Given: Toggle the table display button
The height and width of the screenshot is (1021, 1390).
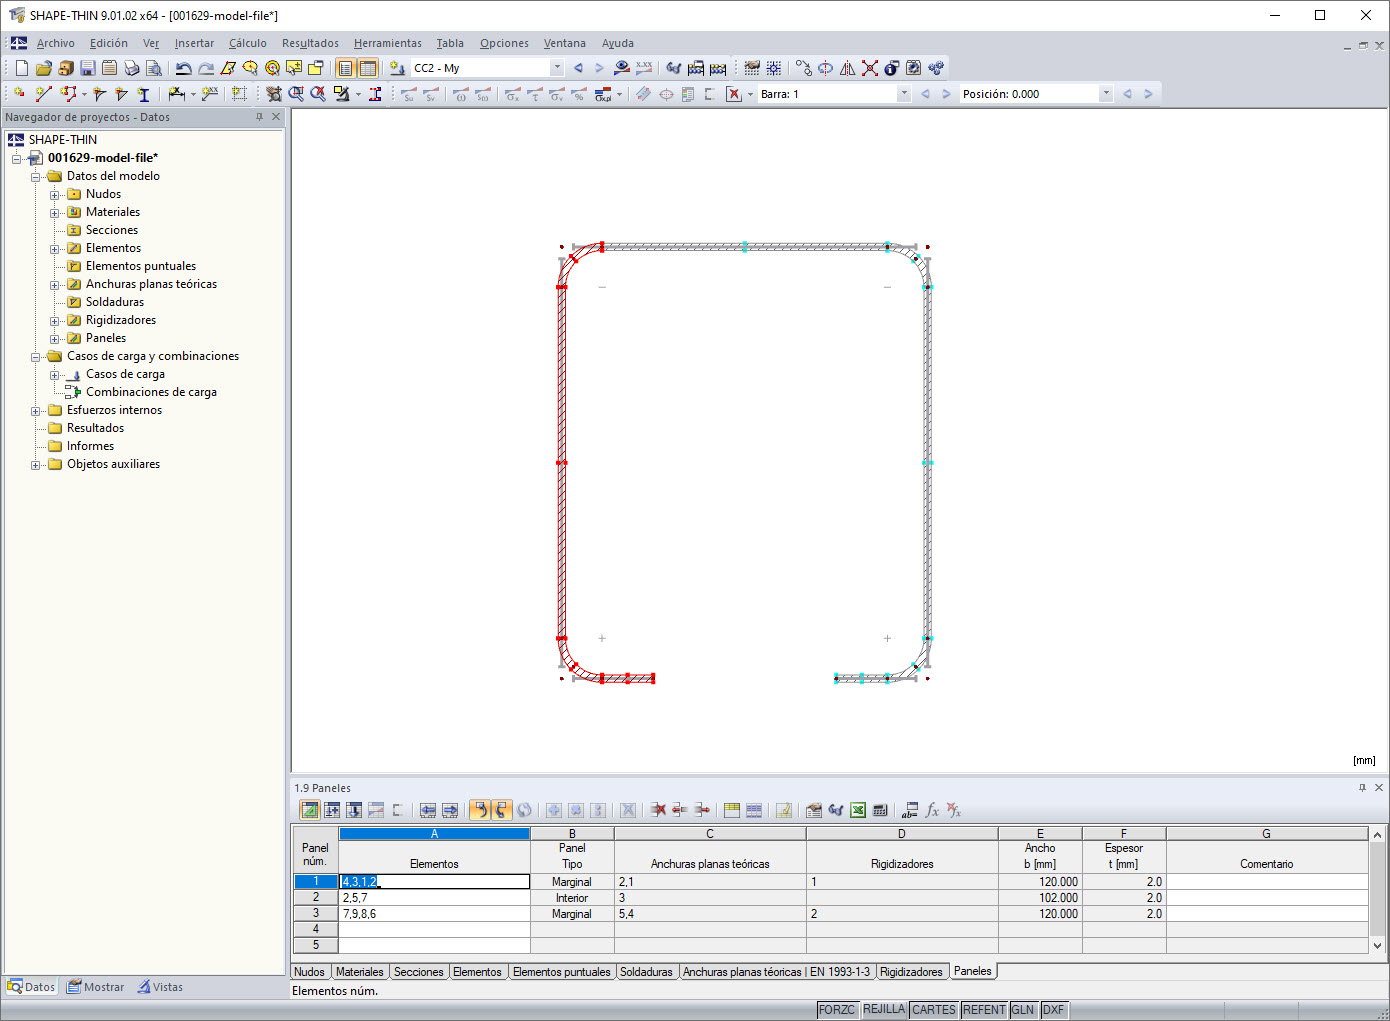Looking at the screenshot, I should click(x=368, y=68).
